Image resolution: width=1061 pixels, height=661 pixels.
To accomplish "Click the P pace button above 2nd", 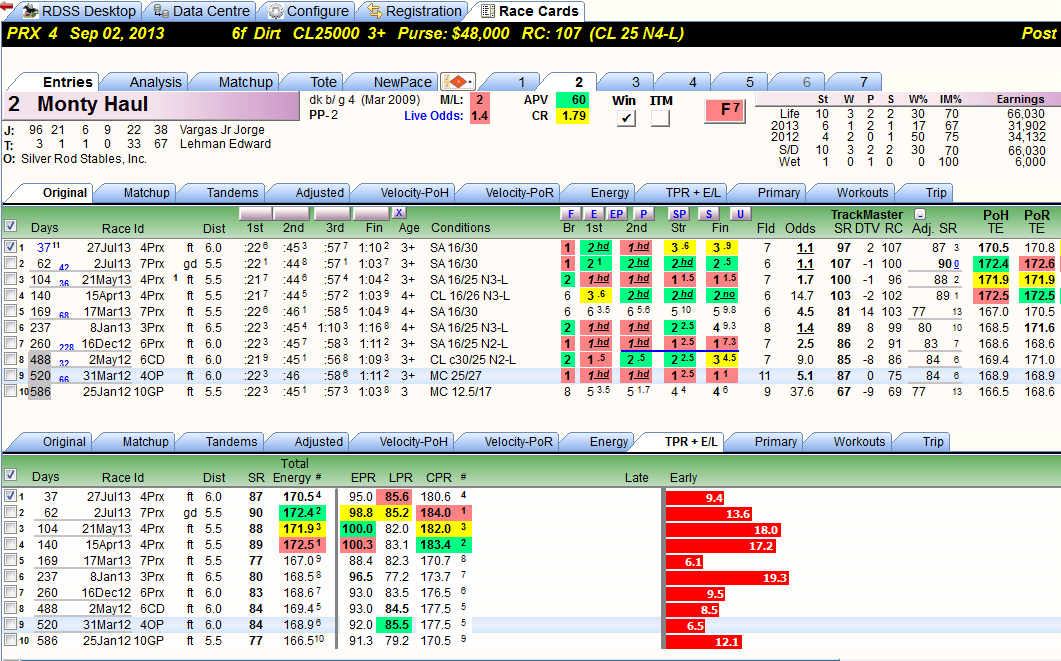I will [x=643, y=214].
